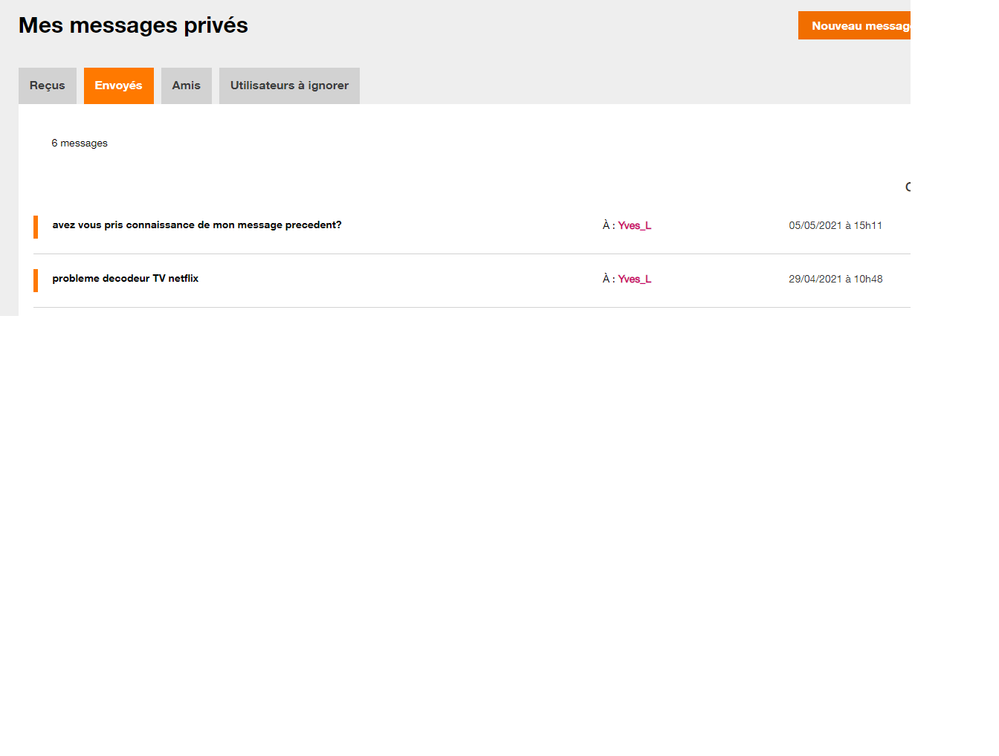Click the separator line between the two messages
Screen dimensions: 999x756
tap(470, 254)
